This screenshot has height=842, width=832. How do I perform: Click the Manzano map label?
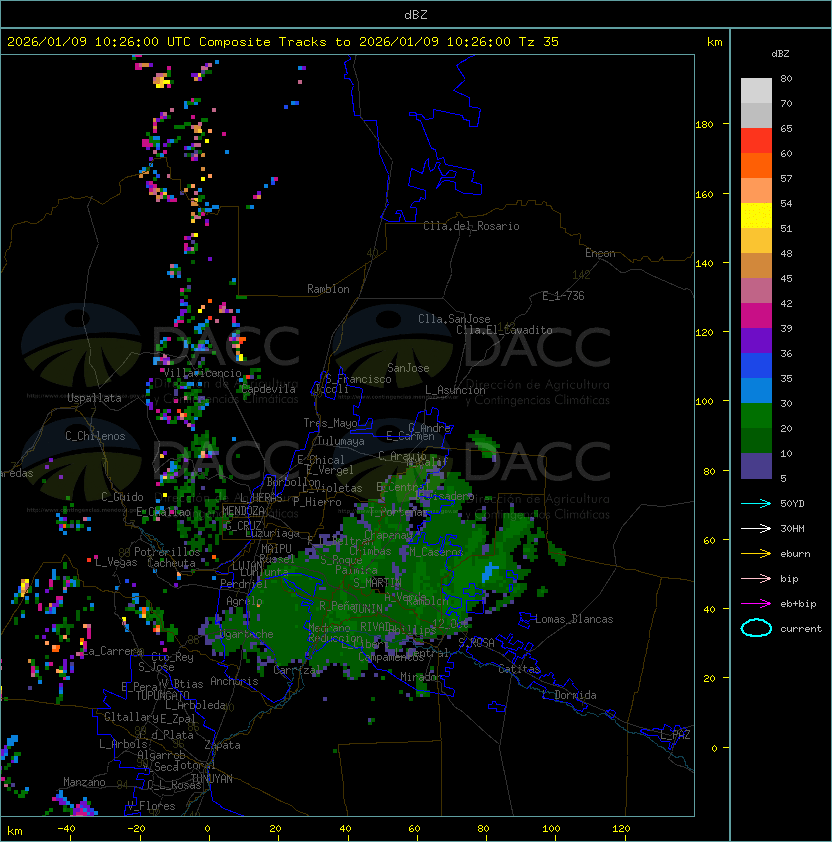click(x=84, y=782)
